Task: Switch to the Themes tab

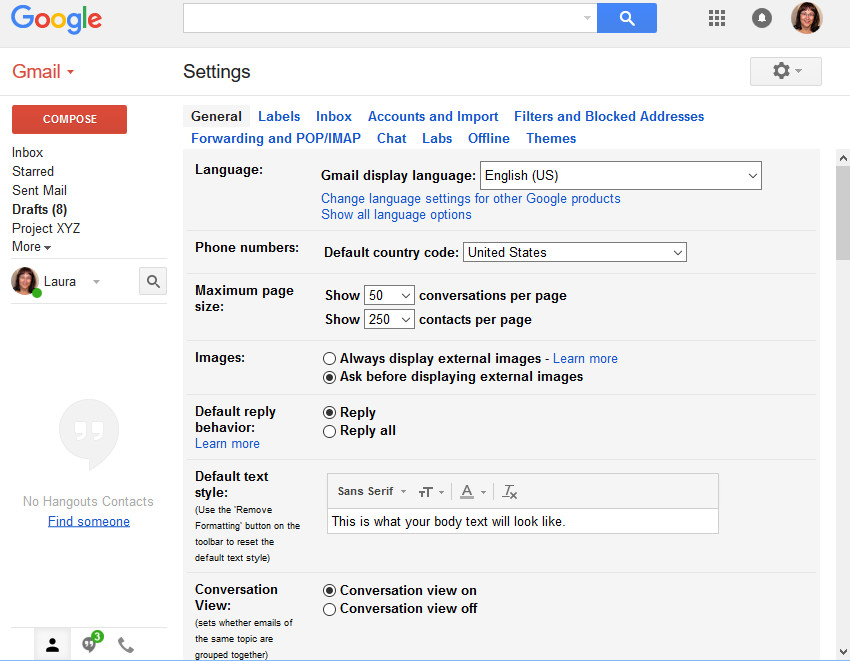Action: 551,138
